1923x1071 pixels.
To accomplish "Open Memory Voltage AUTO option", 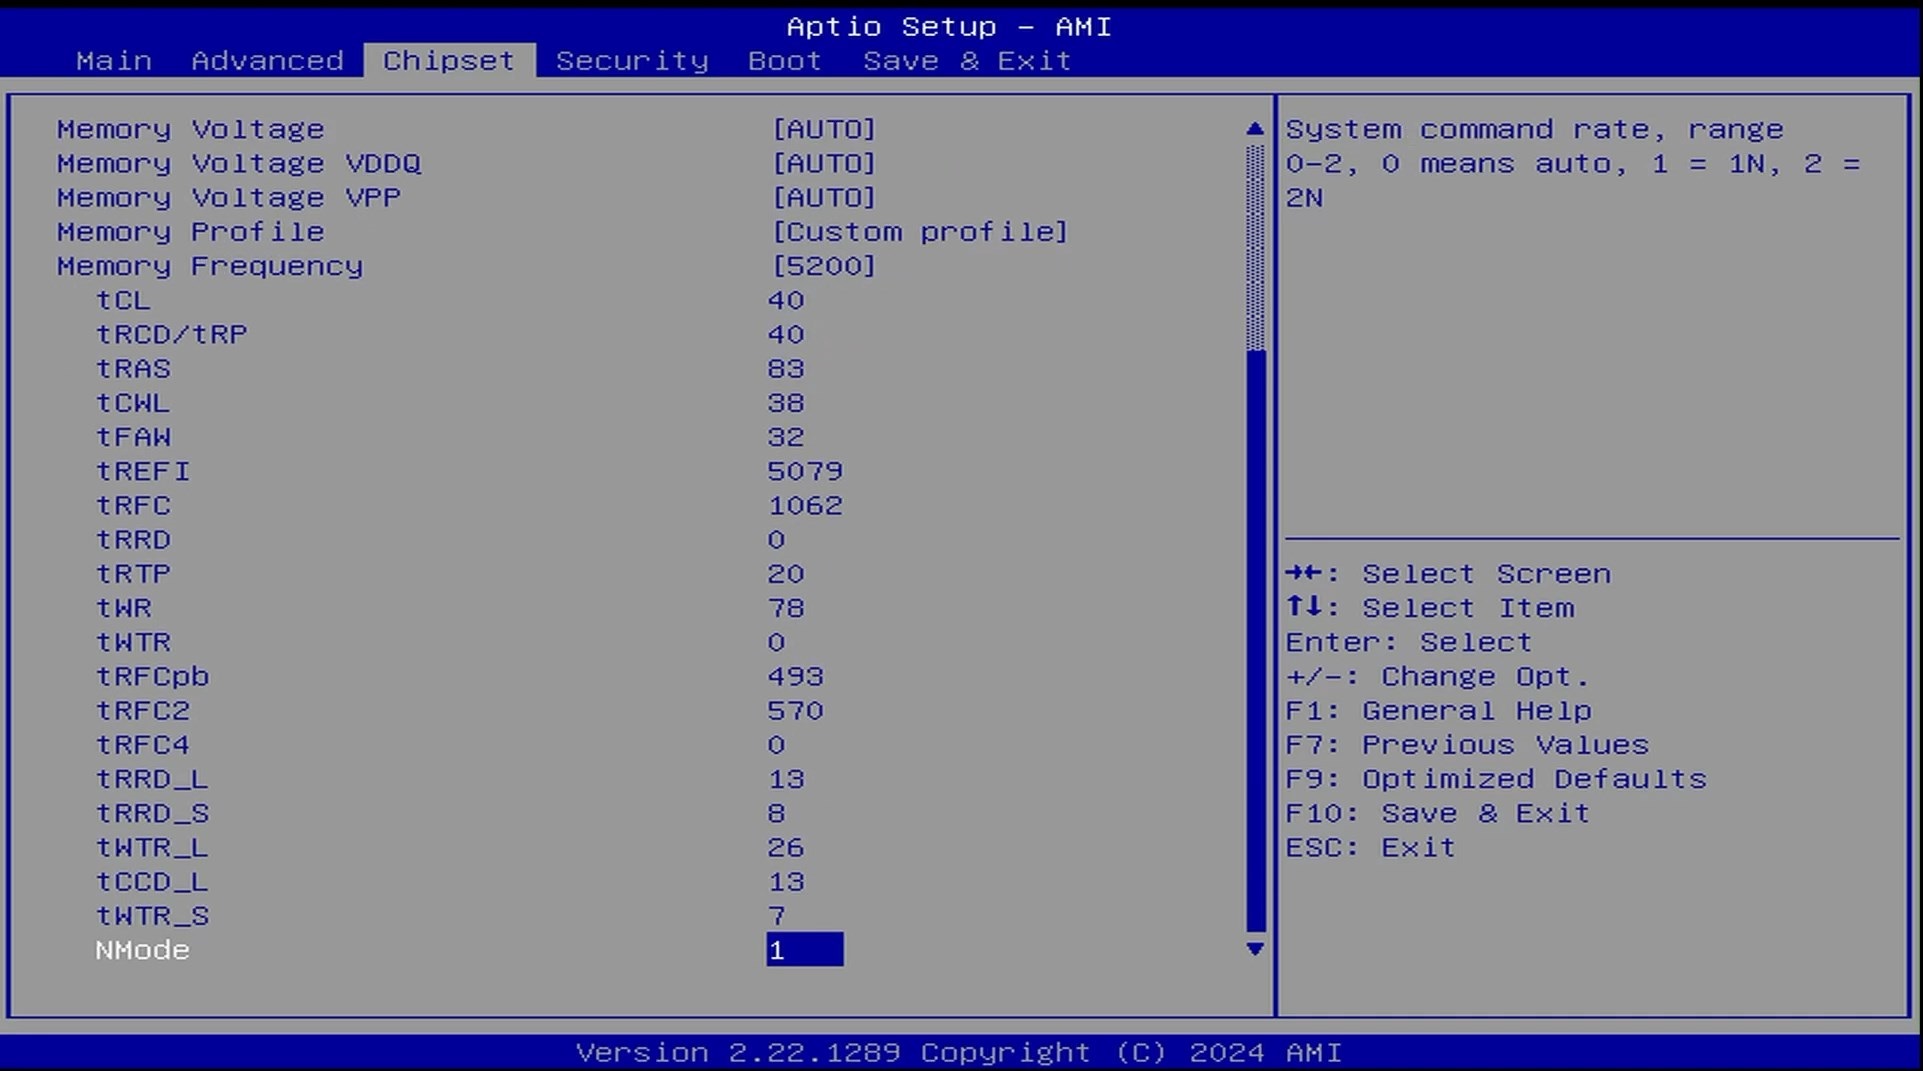I will tap(824, 130).
